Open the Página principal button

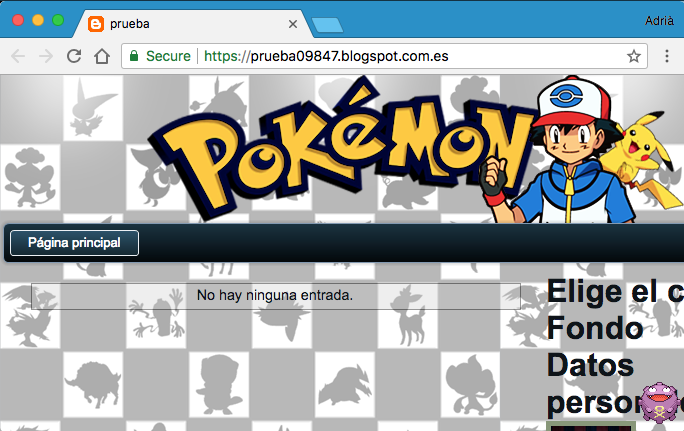[x=74, y=243]
